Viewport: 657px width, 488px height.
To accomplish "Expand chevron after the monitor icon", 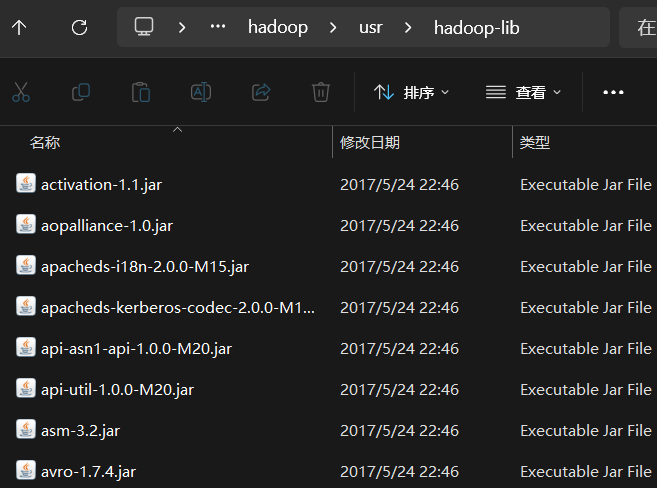I will click(182, 28).
